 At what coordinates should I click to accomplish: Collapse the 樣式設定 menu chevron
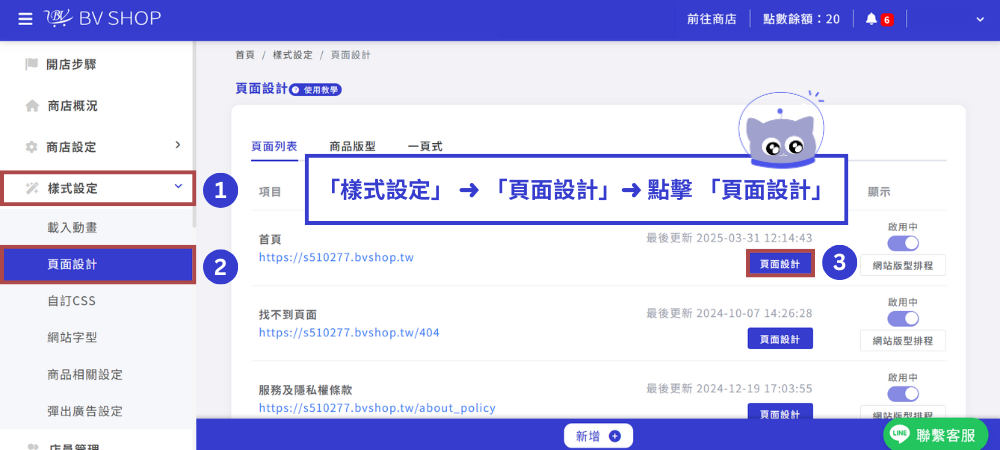(178, 186)
